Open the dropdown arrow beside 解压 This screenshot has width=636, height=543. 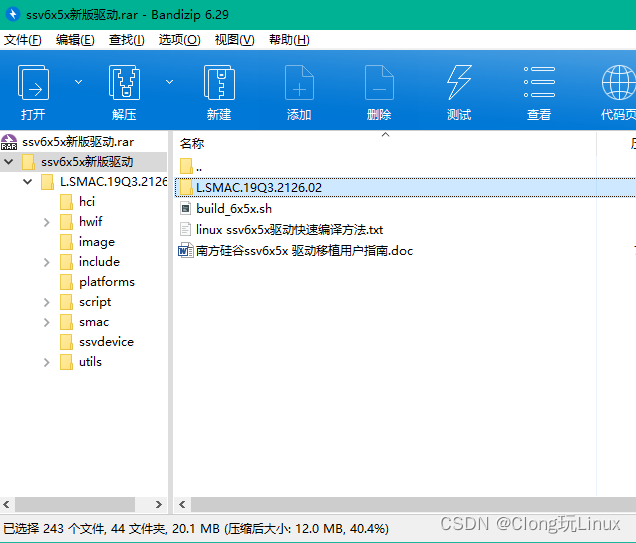tap(170, 82)
